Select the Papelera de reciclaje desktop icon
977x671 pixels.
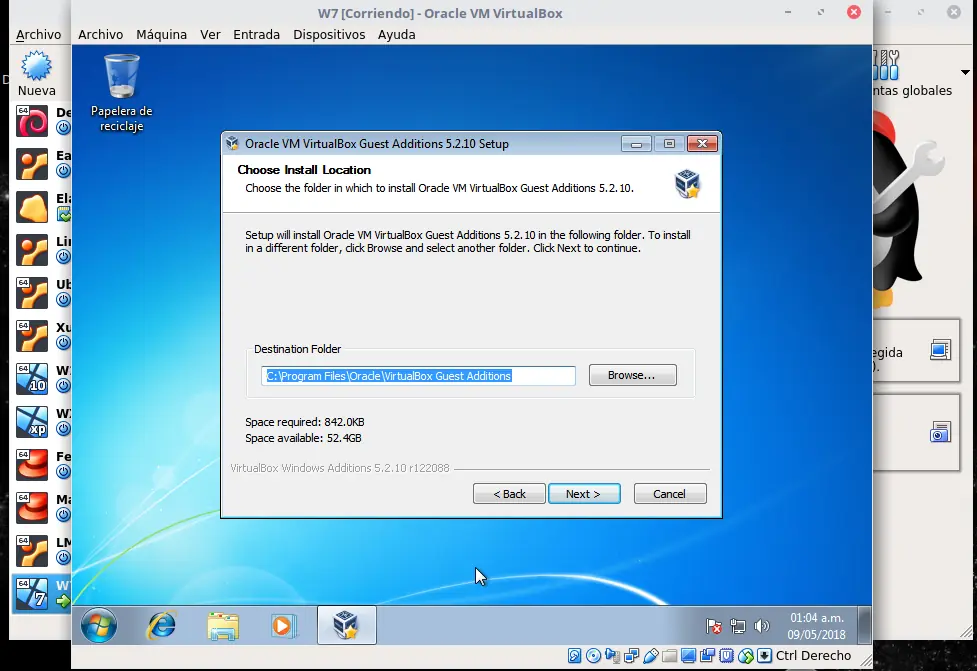[x=122, y=93]
